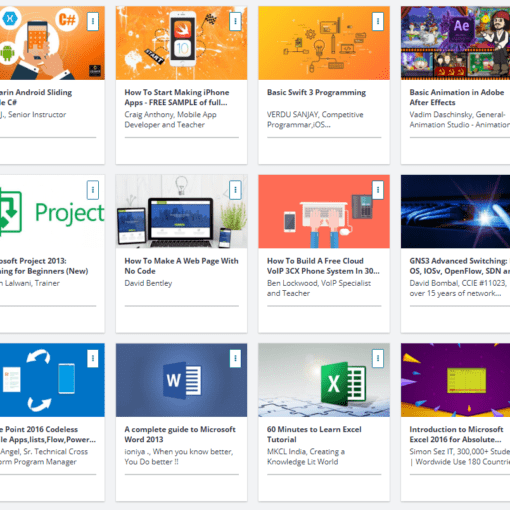Open options menu on SharePoint 2016 Codeless card
Screen dimensions: 510x510
[x=93, y=358]
